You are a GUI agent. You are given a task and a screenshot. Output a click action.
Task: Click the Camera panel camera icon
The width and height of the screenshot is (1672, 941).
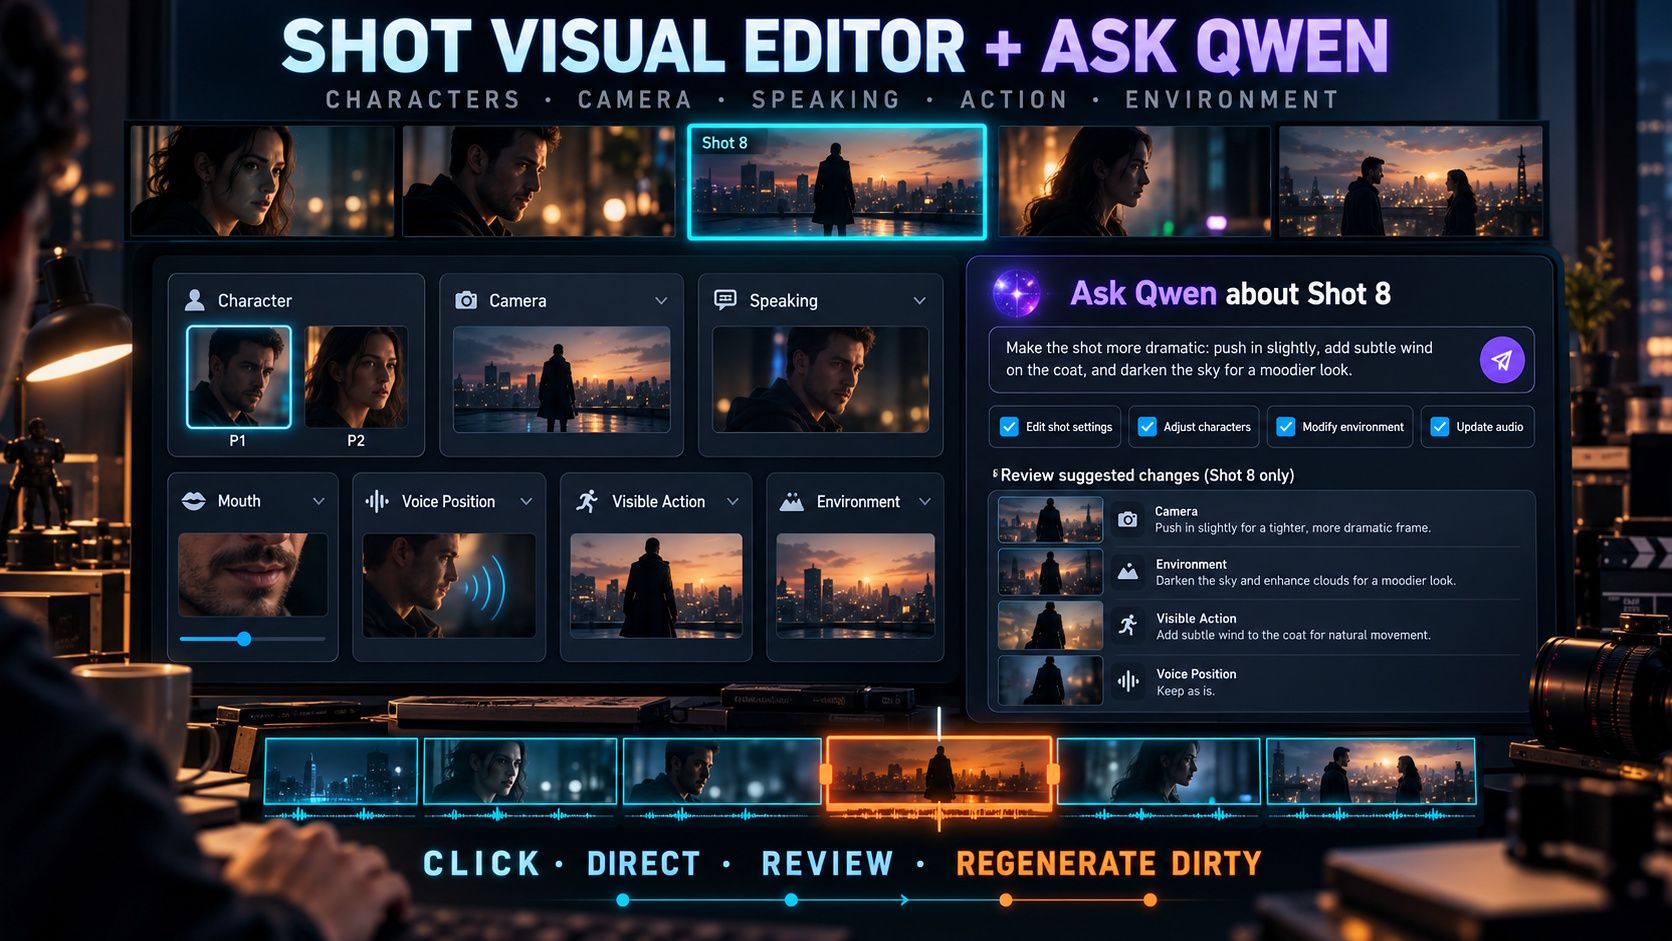(466, 300)
